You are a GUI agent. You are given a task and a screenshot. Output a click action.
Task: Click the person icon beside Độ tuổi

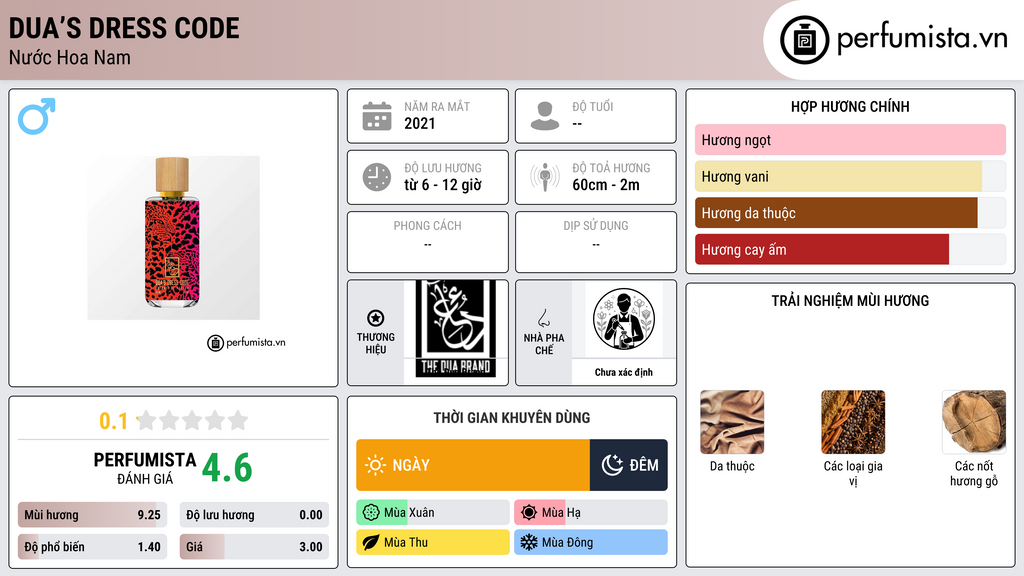click(545, 116)
